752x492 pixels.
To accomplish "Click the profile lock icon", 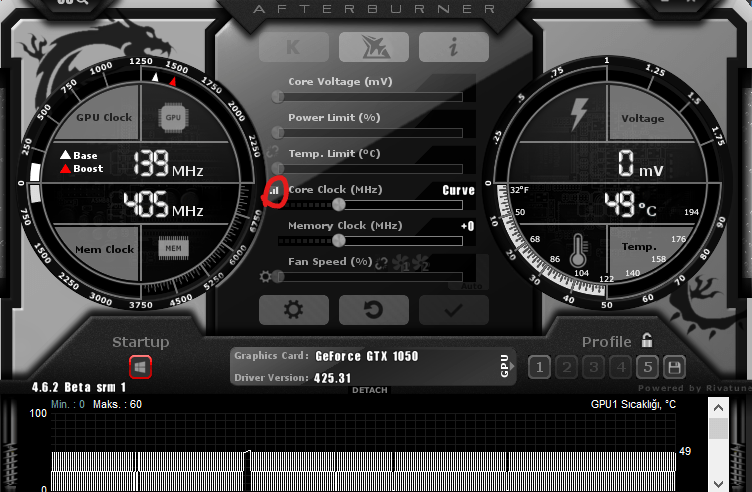I will click(647, 340).
